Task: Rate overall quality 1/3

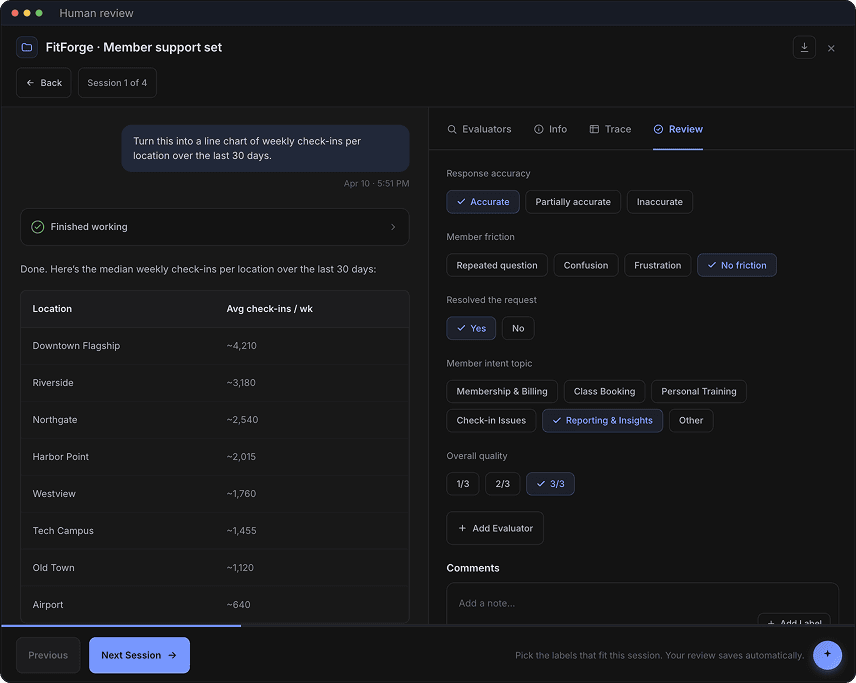Action: (x=463, y=484)
